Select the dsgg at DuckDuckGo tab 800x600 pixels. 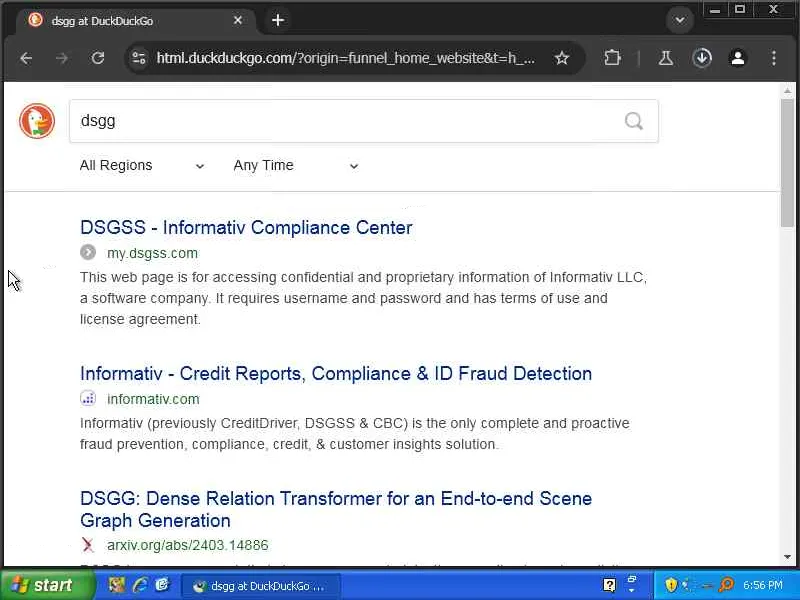135,21
